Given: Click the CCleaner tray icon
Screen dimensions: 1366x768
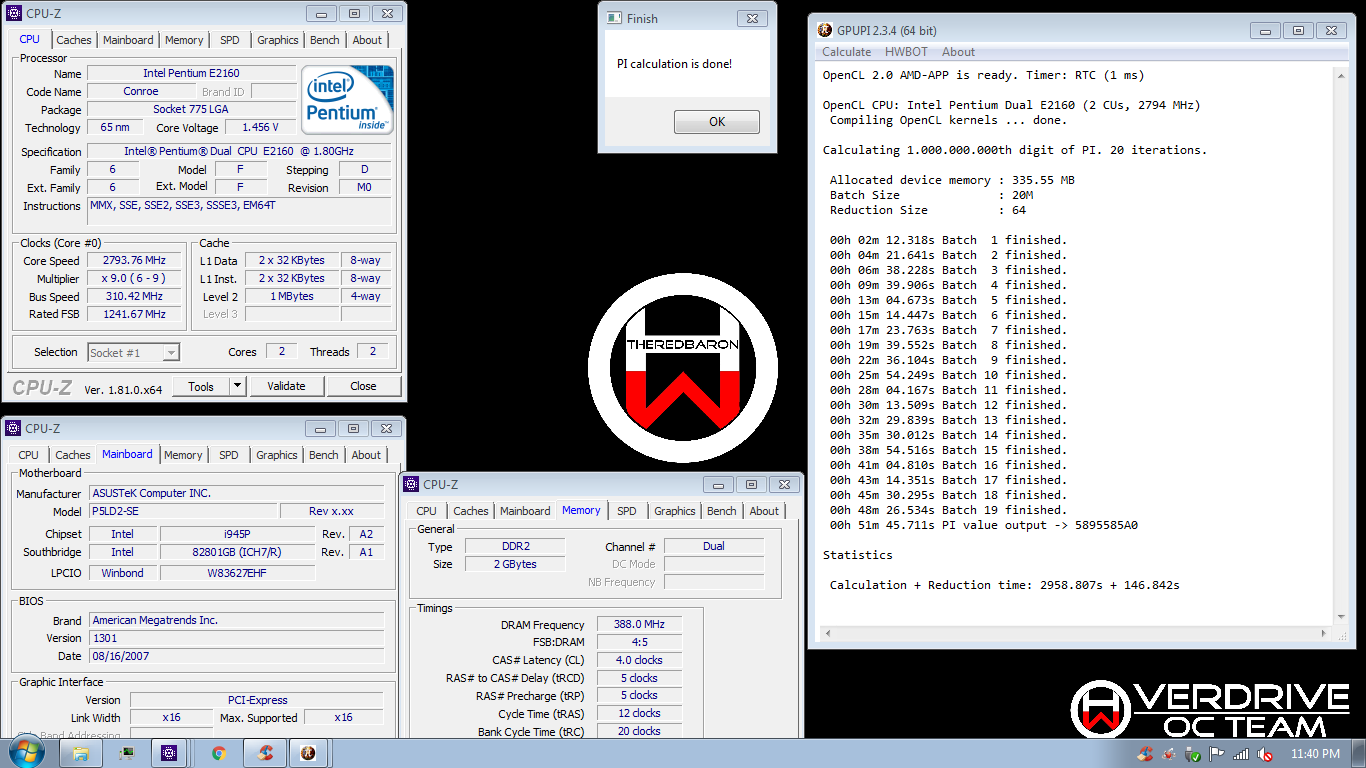Looking at the screenshot, I should 1146,753.
